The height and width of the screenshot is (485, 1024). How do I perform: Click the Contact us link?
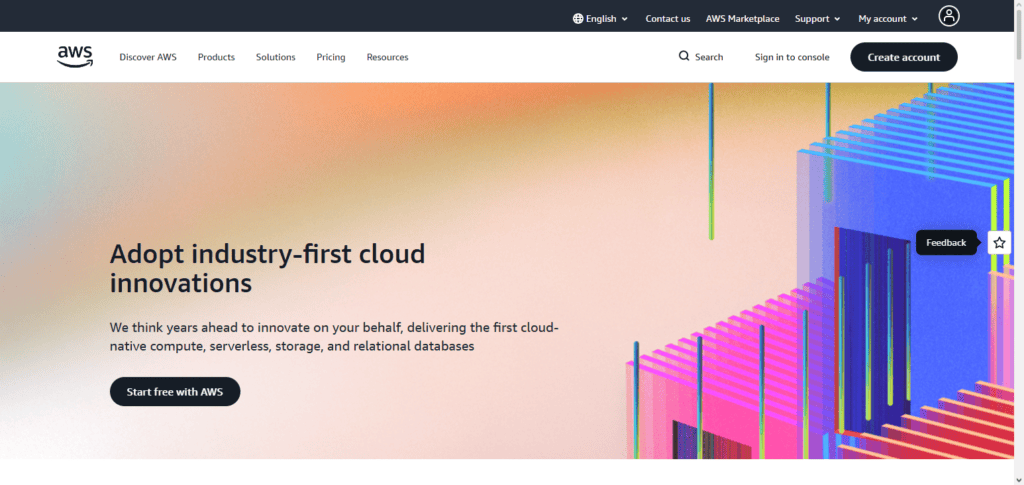(667, 19)
